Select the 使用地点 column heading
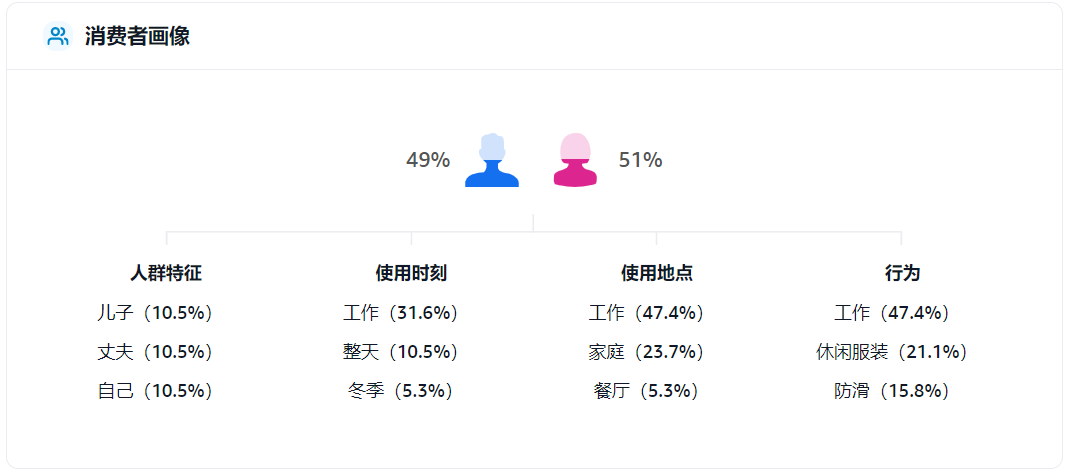 coord(656,273)
